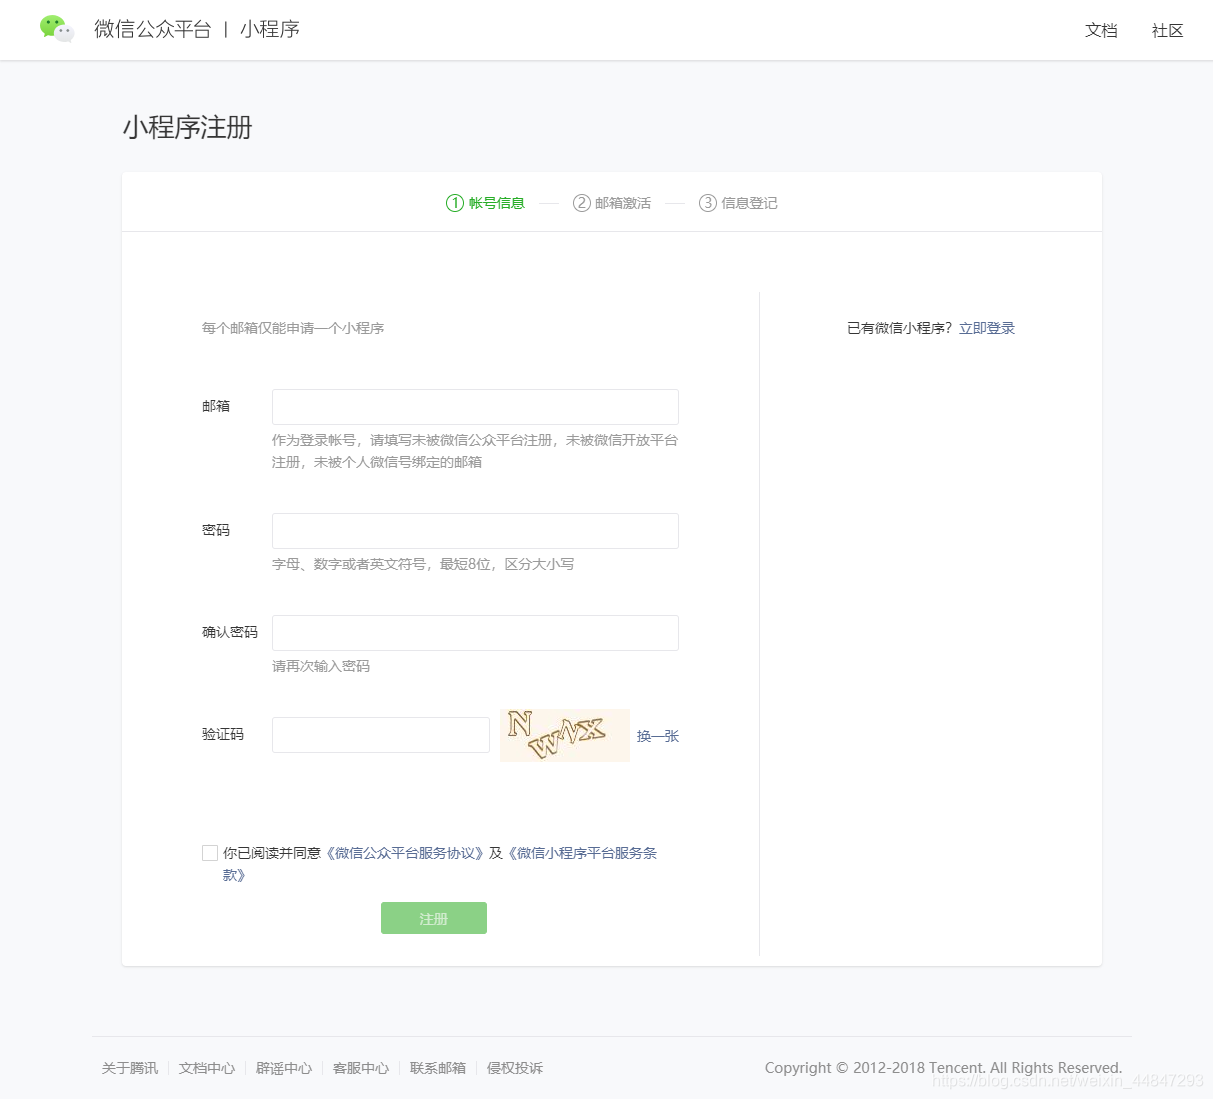Open the 社区 link in header
The image size is (1213, 1099).
click(x=1167, y=30)
